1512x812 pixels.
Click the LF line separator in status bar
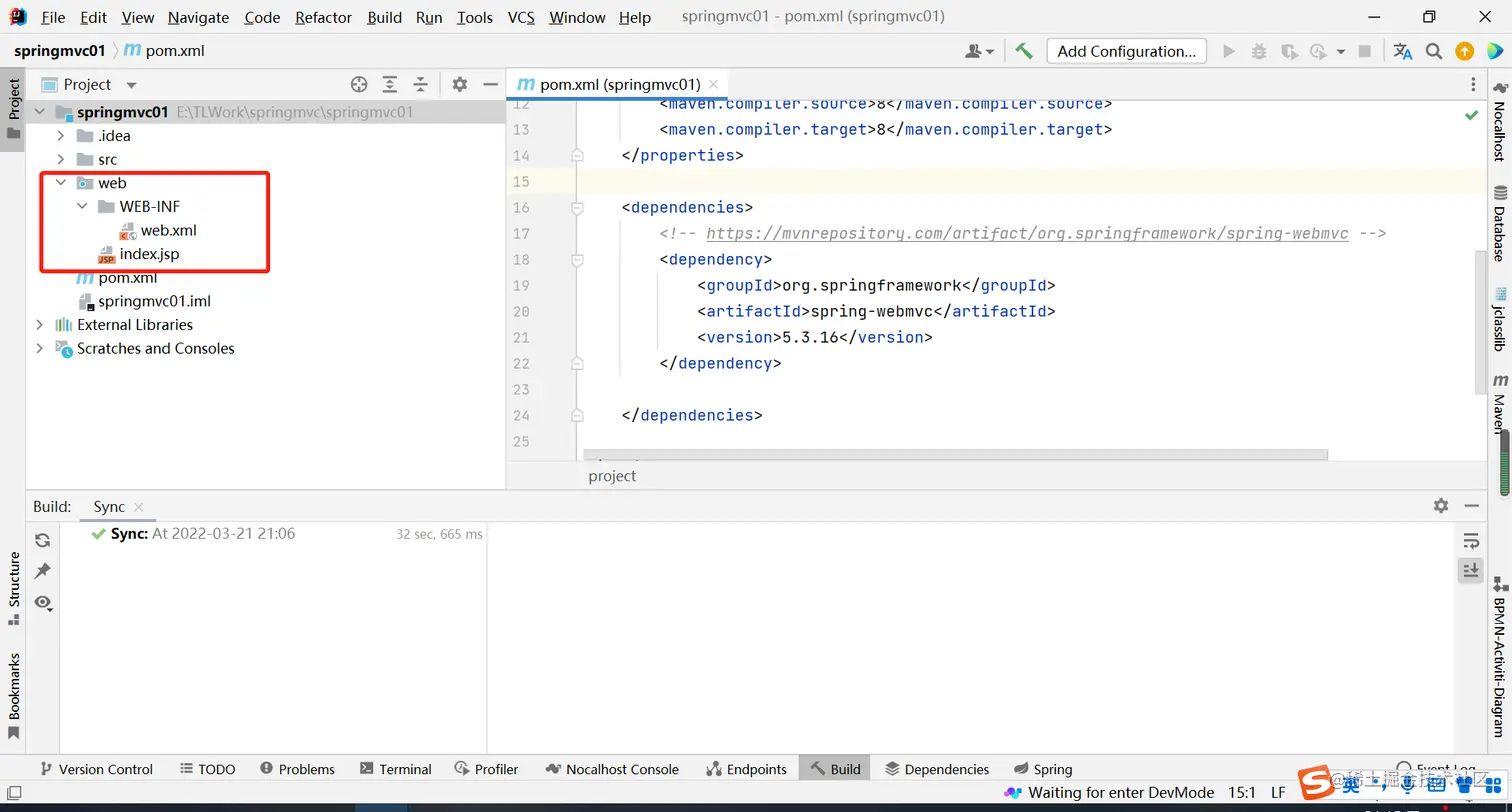(x=1278, y=793)
